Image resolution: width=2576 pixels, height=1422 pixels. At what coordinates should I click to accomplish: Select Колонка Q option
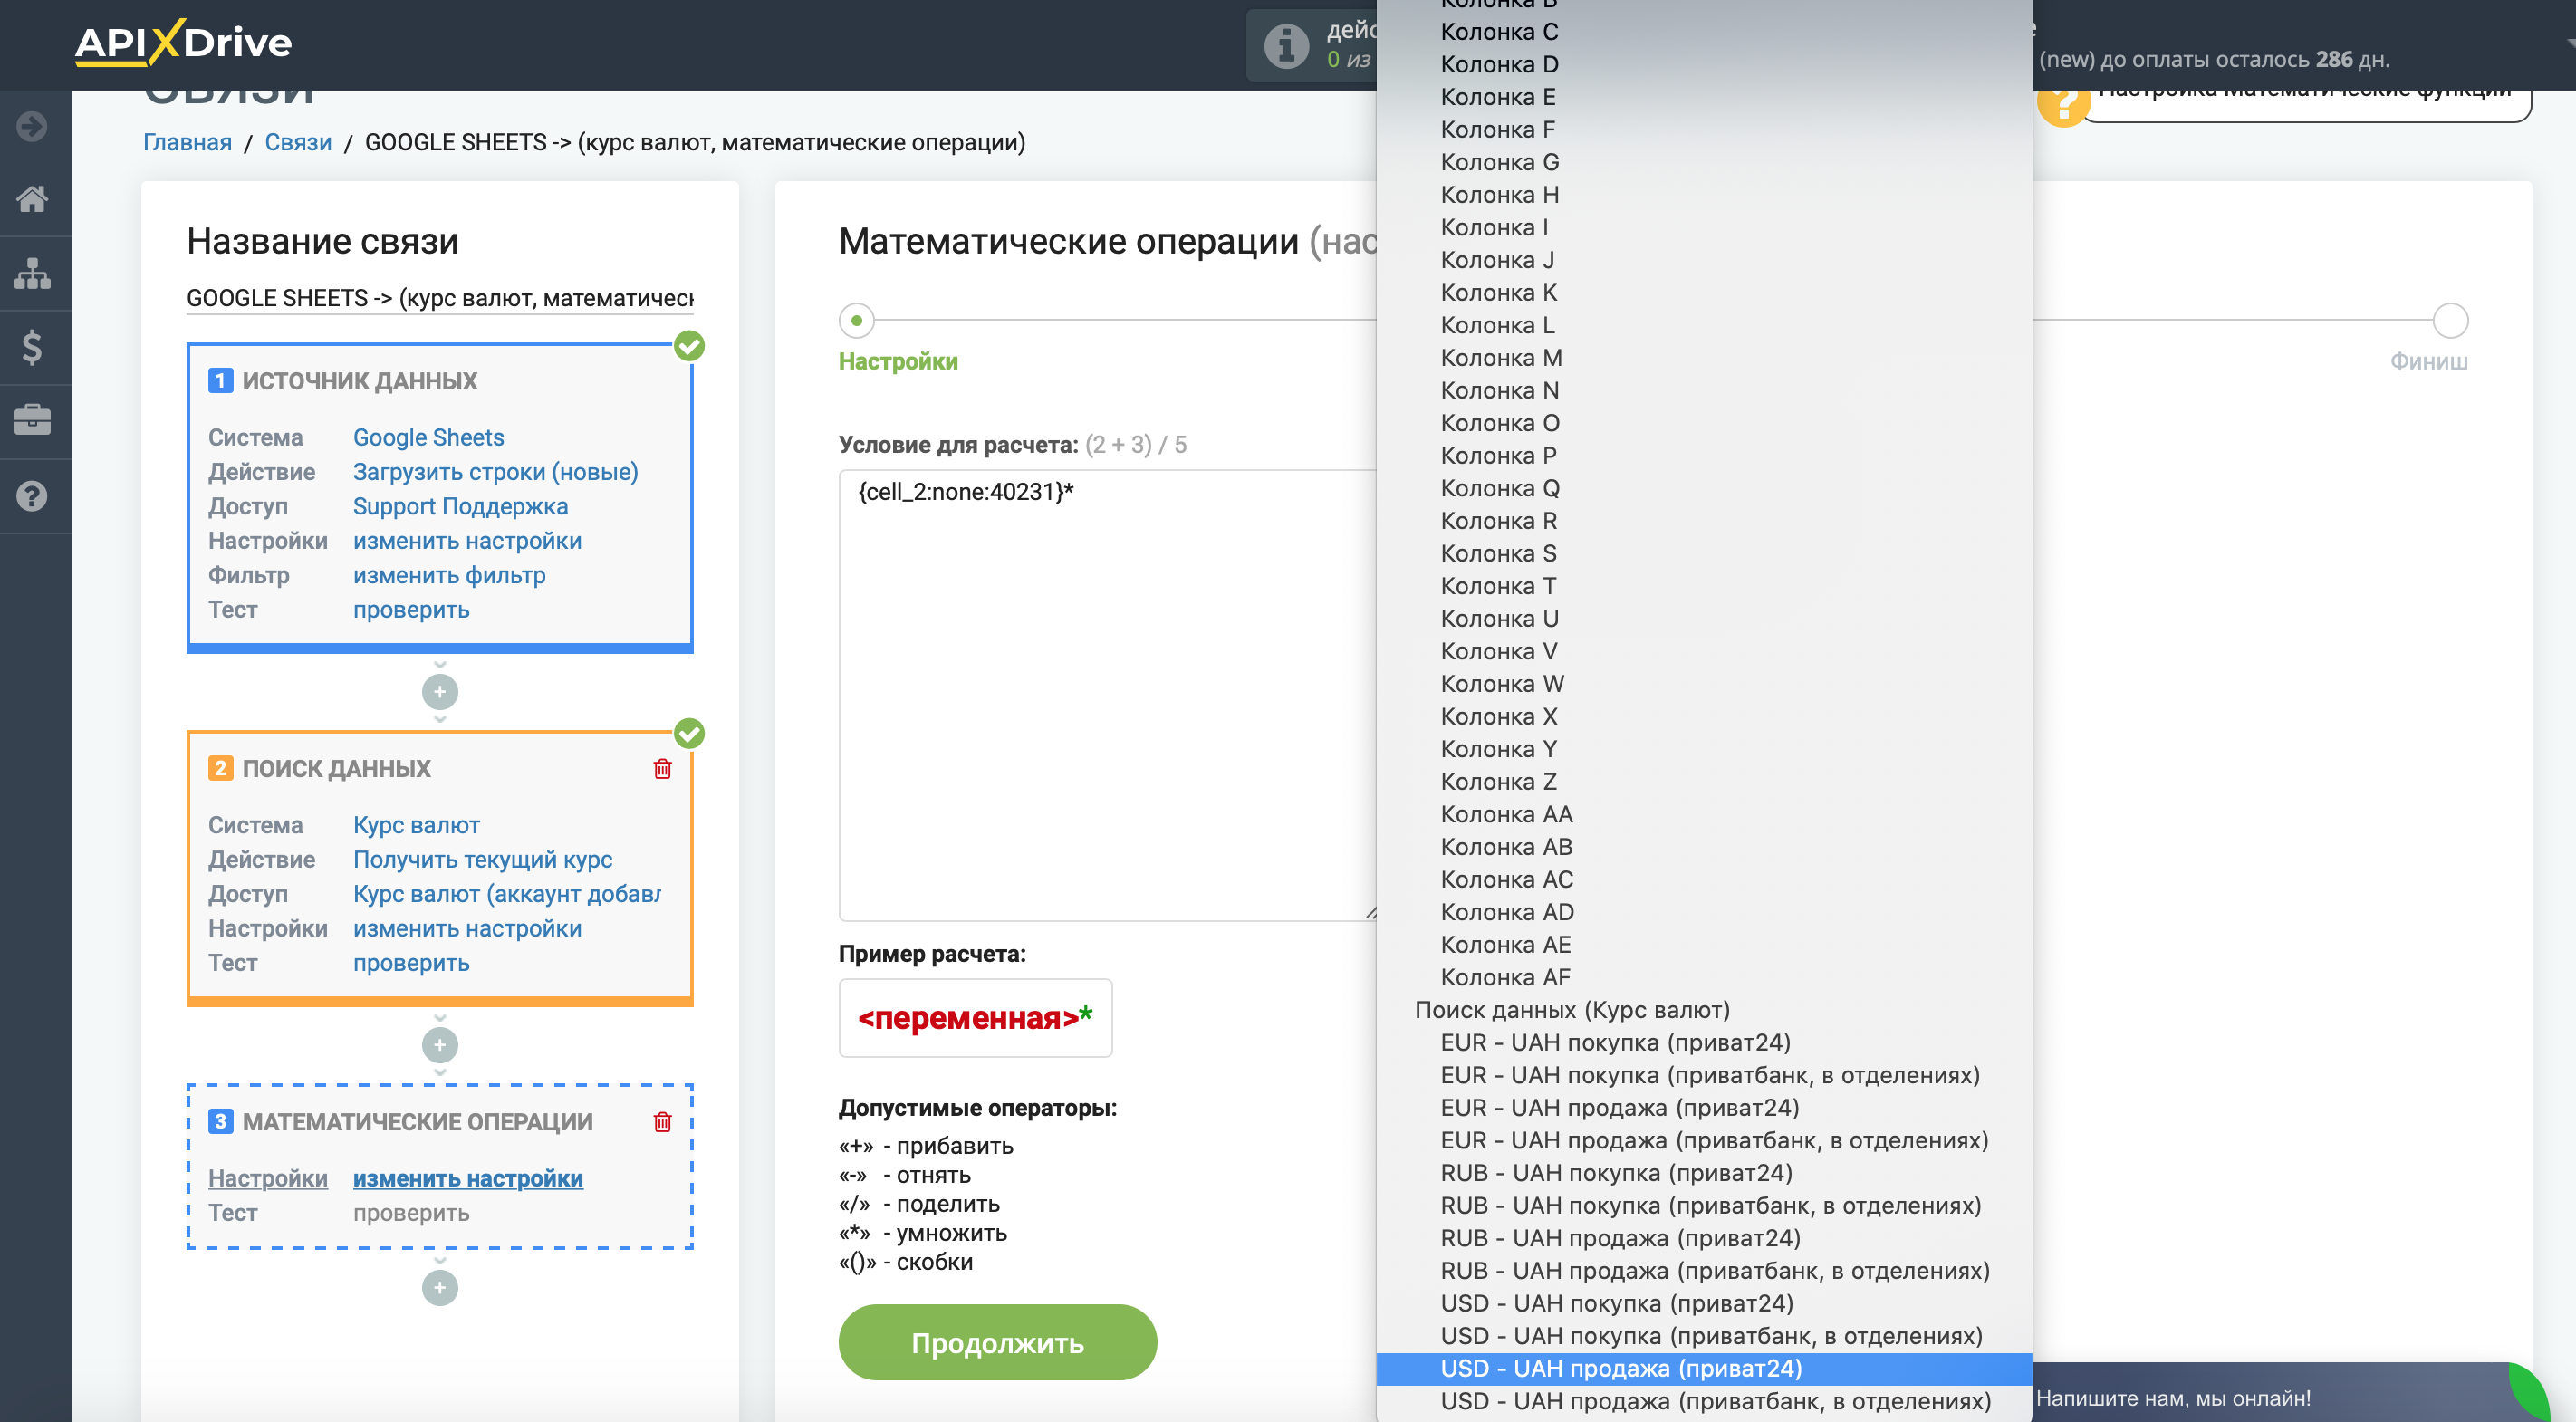1704,488
